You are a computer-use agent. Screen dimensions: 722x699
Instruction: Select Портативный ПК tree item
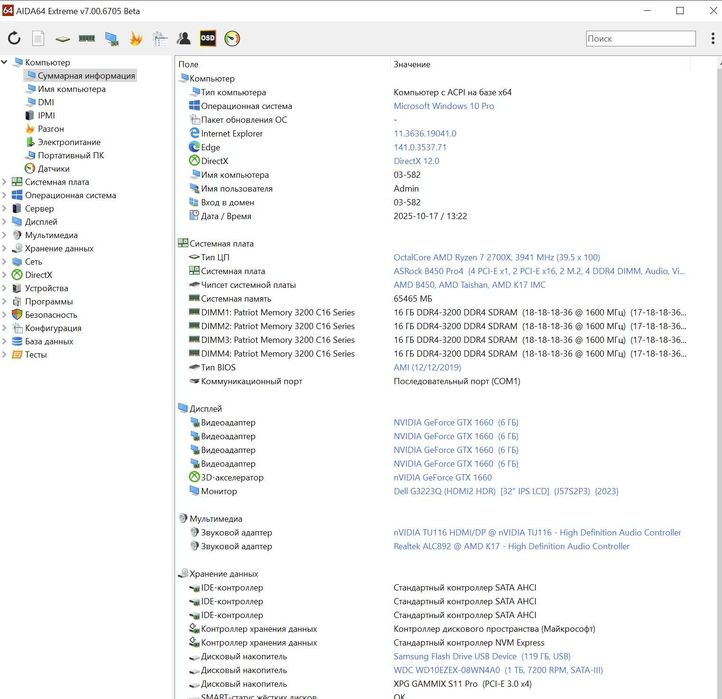coord(70,155)
